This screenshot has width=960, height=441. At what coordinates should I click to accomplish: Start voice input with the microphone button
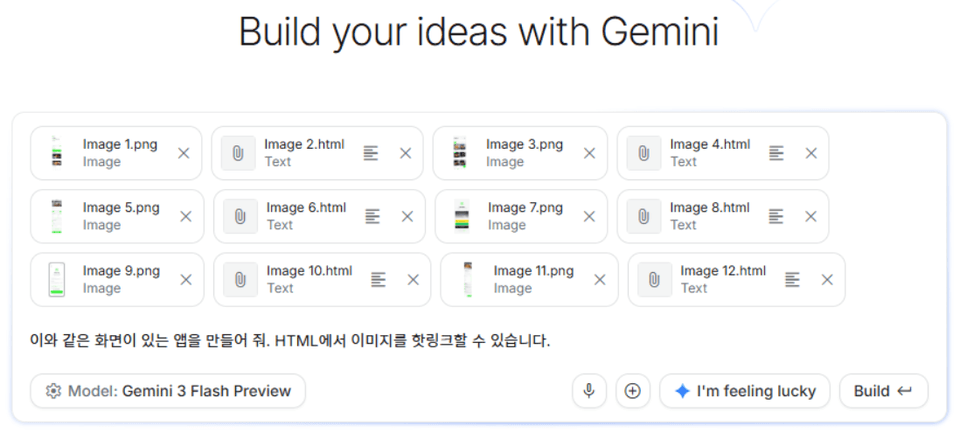(x=589, y=391)
